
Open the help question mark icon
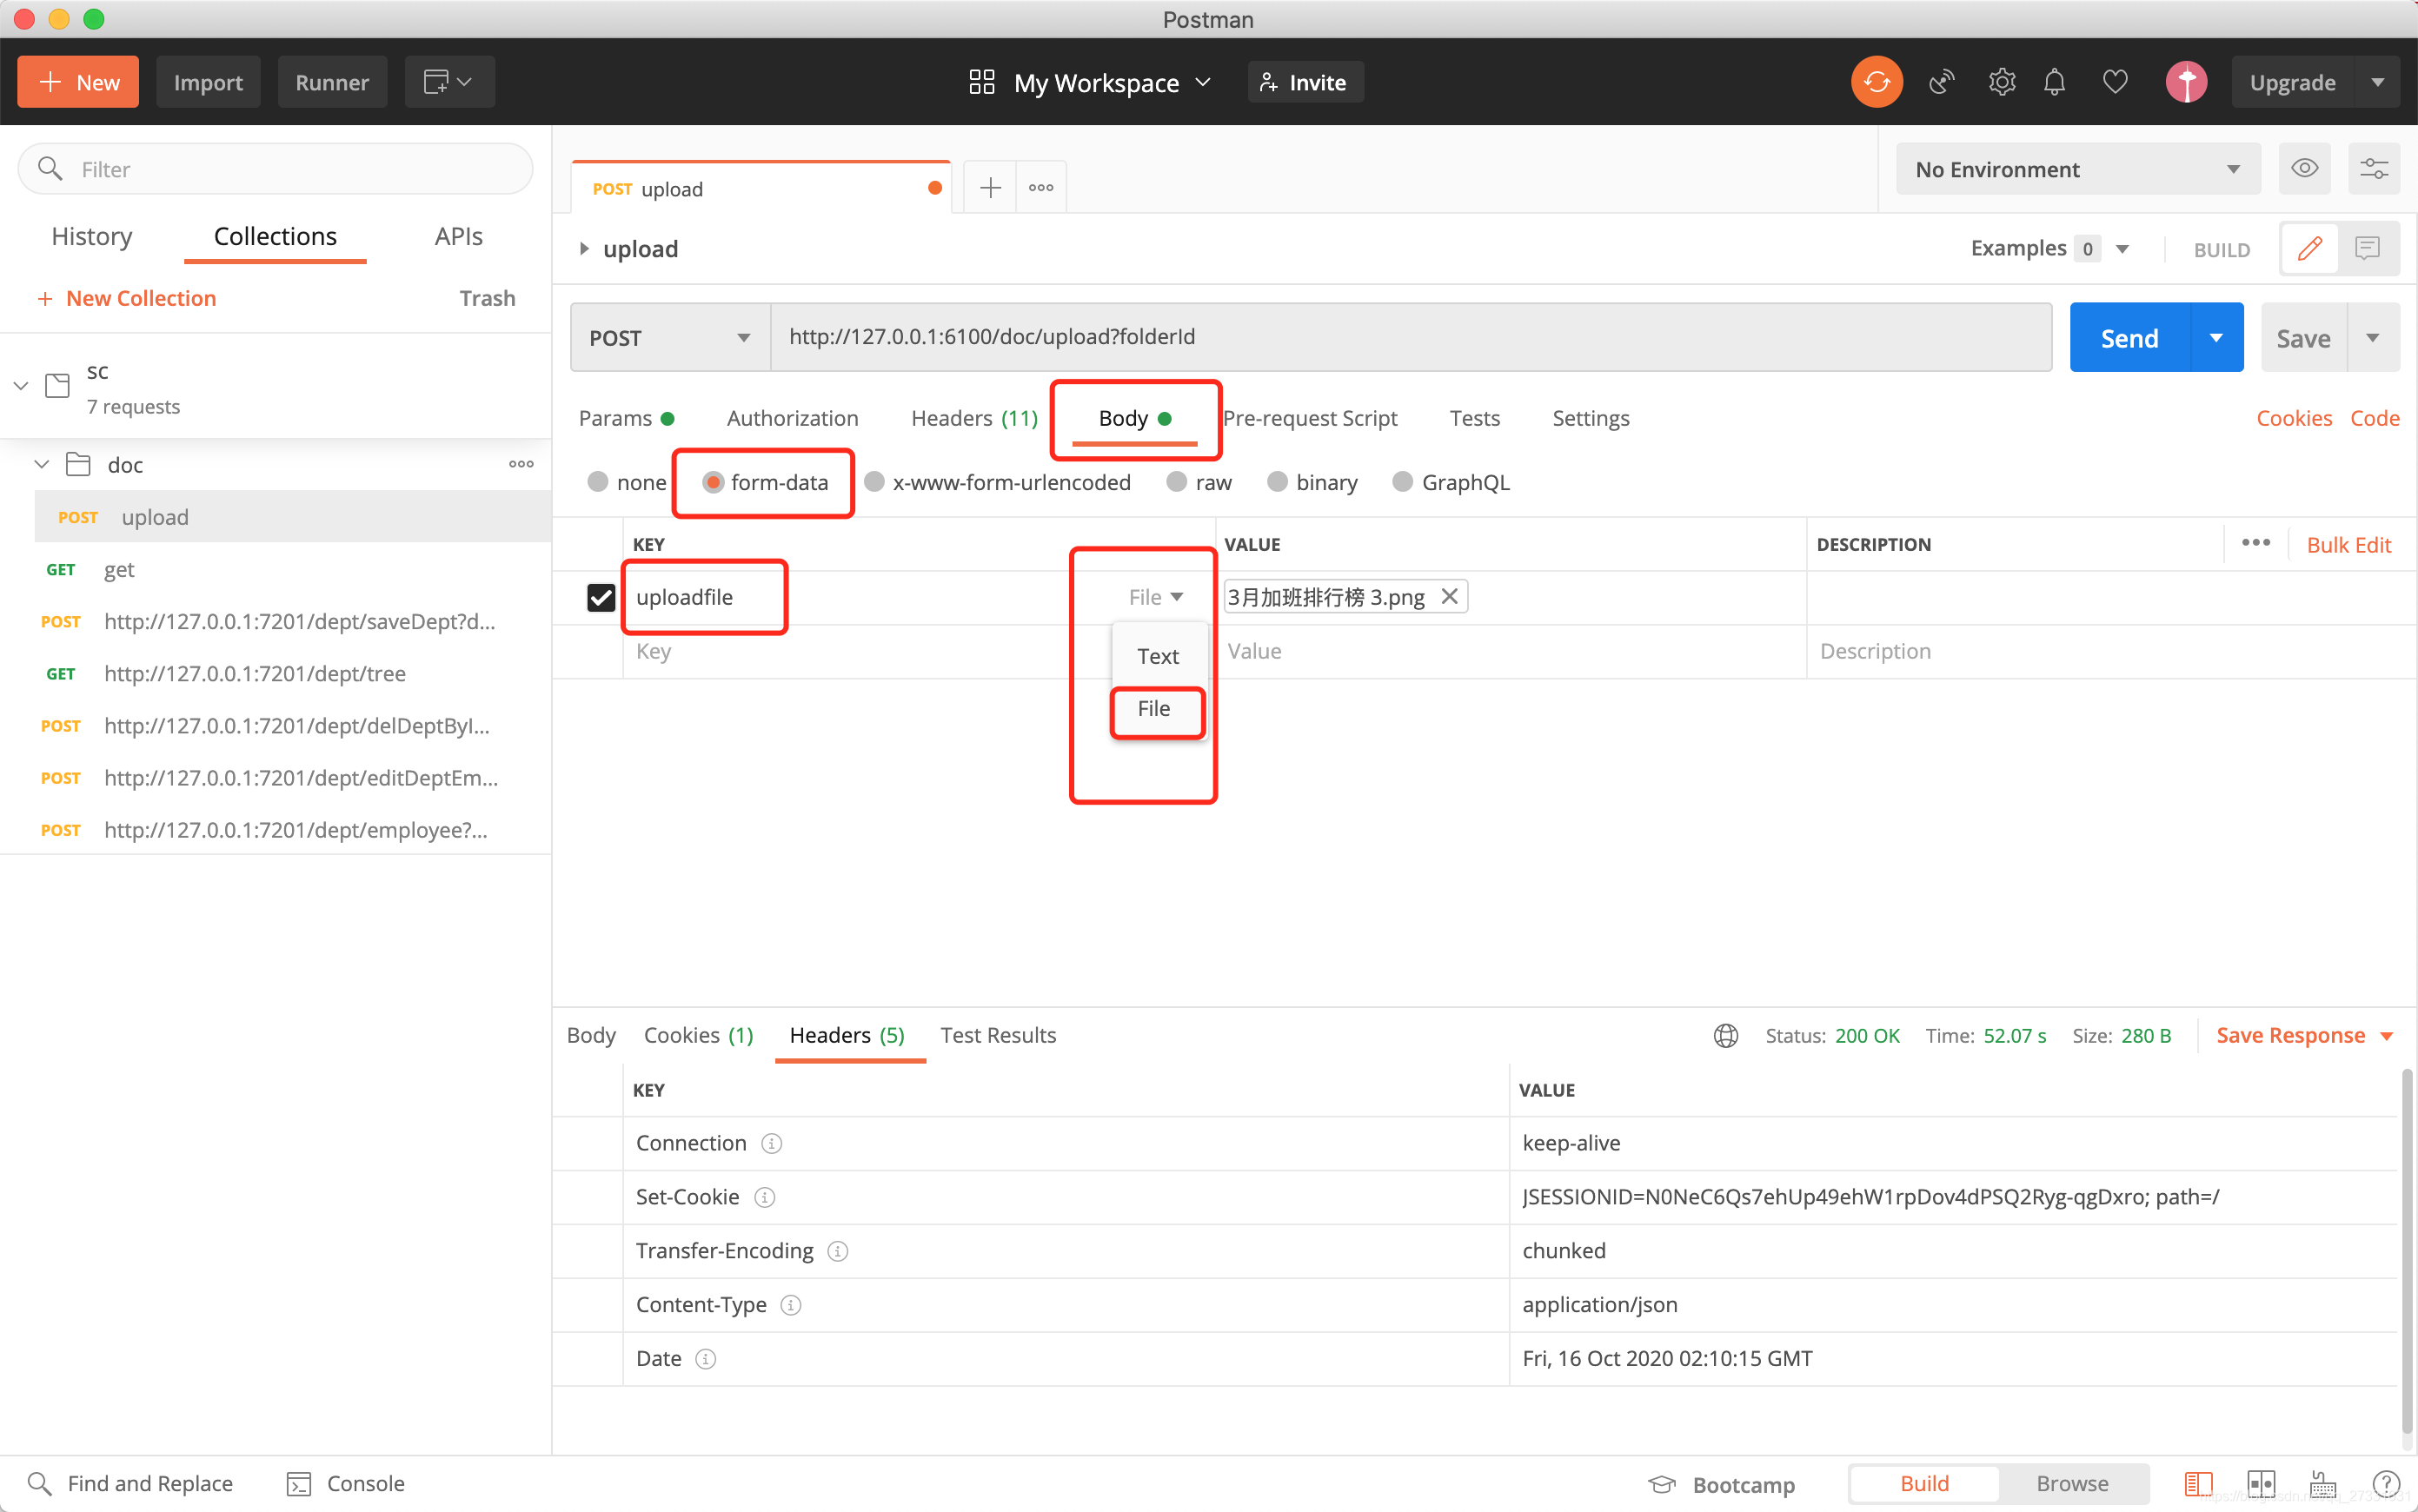(x=2386, y=1483)
